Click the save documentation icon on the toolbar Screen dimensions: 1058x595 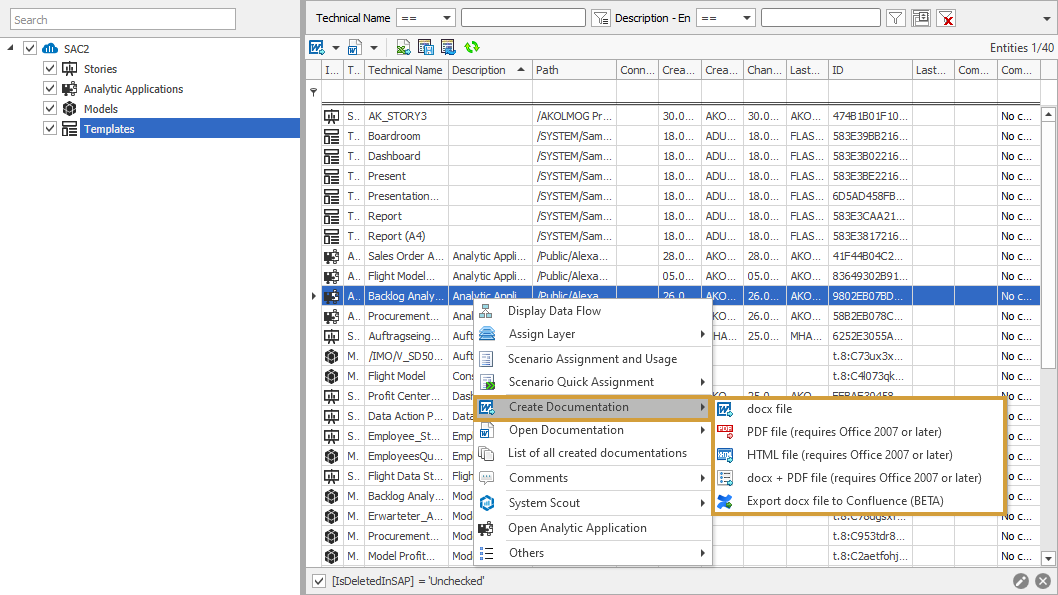(425, 46)
